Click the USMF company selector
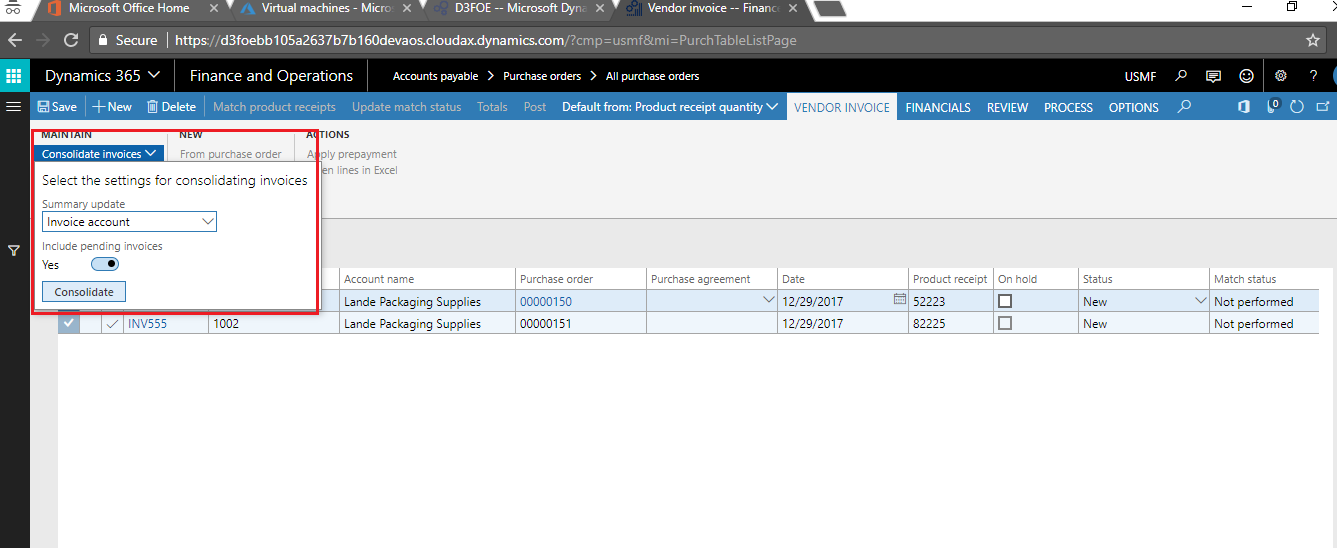 (1141, 76)
